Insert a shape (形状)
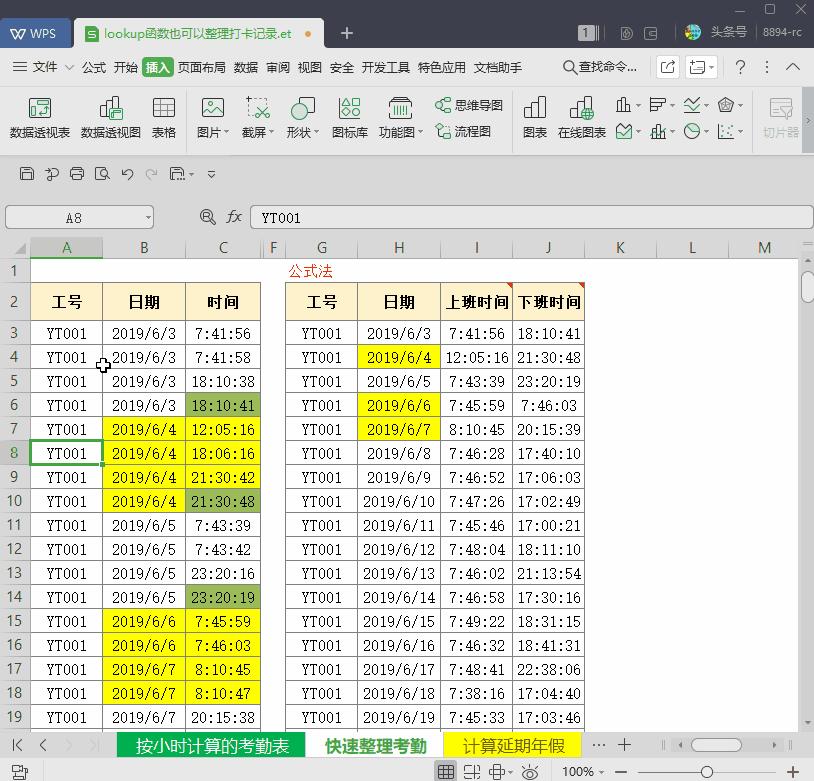This screenshot has height=781, width=814. click(x=303, y=118)
